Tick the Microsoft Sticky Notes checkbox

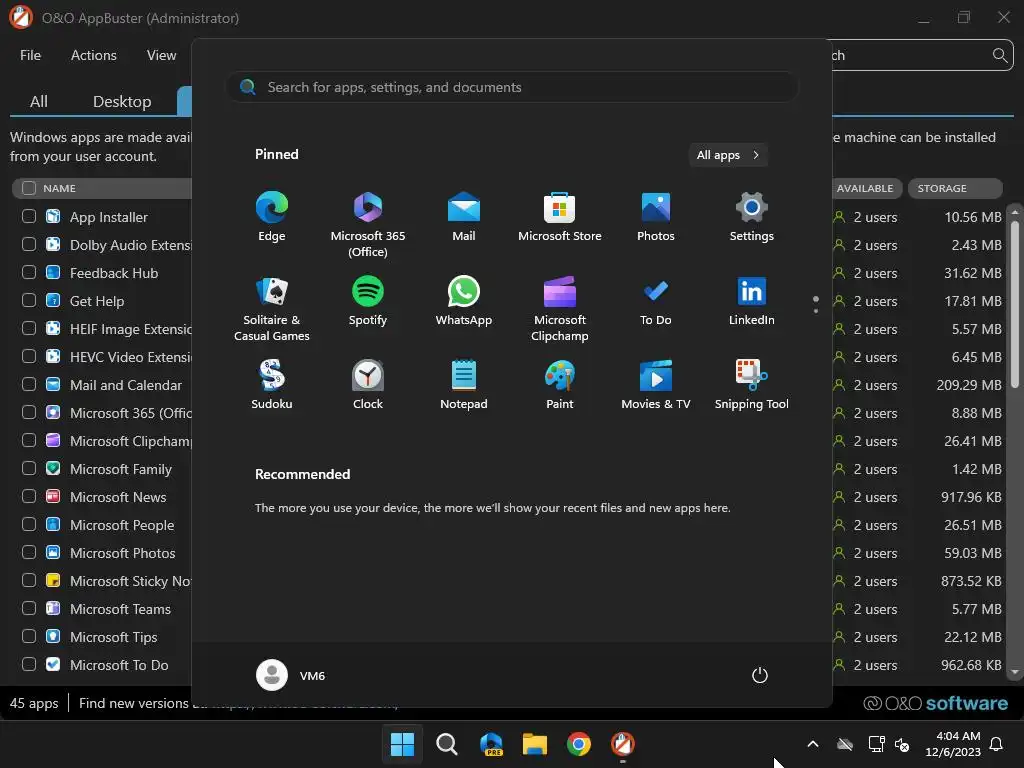pyautogui.click(x=29, y=580)
